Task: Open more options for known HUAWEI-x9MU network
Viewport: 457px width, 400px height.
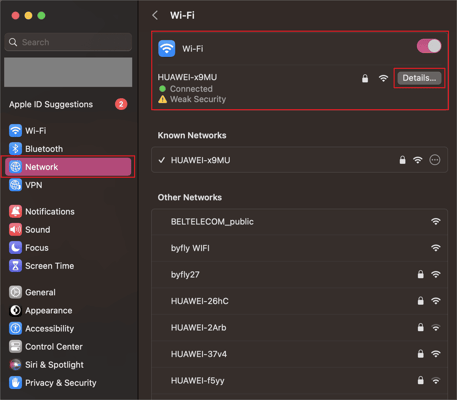Action: 435,160
